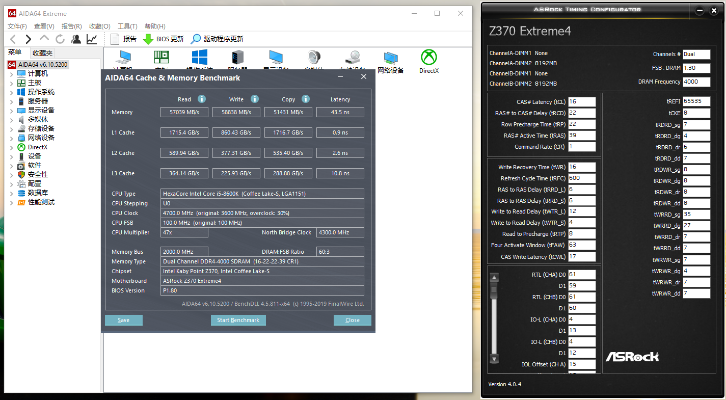726x400 pixels.
Task: Switch to the 收藏夹 tab
Action: coord(42,51)
